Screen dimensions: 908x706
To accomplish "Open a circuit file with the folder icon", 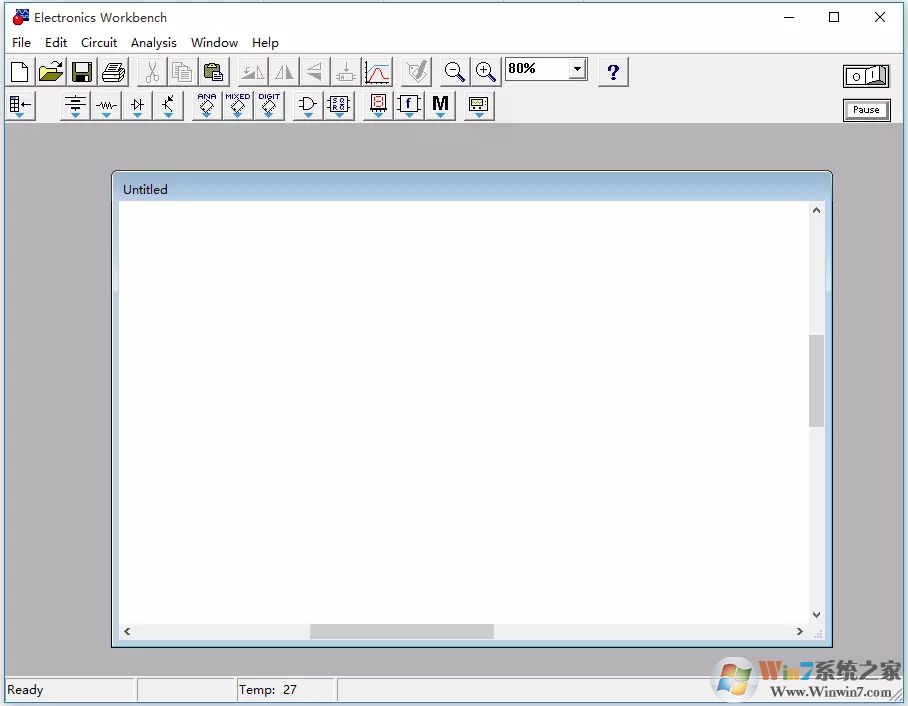I will pos(51,72).
